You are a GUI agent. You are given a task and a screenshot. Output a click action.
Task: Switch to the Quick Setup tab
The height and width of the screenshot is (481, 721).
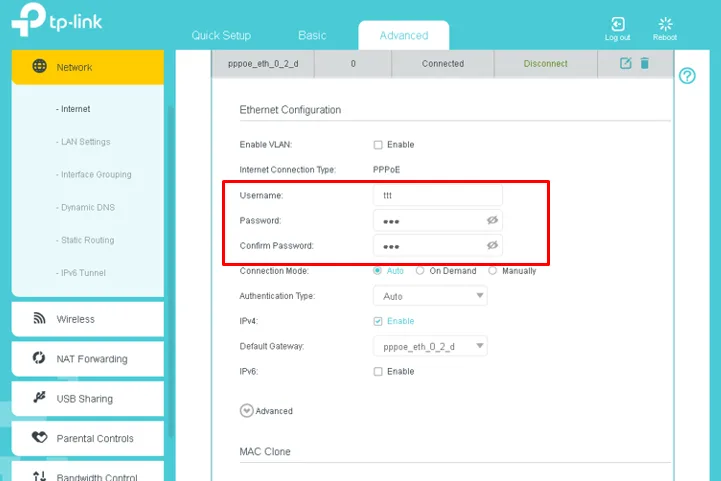click(x=221, y=35)
